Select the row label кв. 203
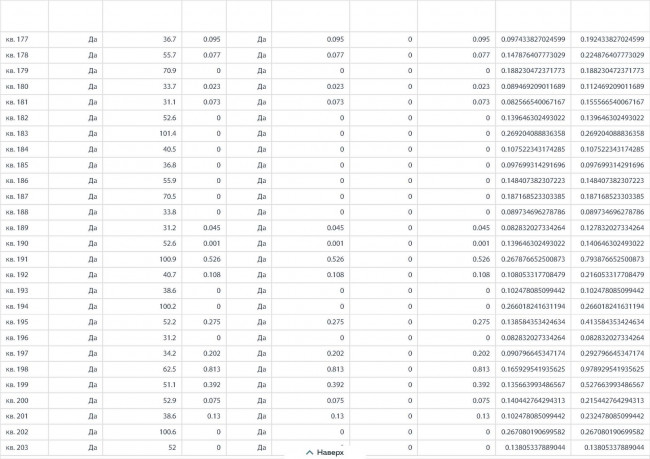 tap(17, 448)
